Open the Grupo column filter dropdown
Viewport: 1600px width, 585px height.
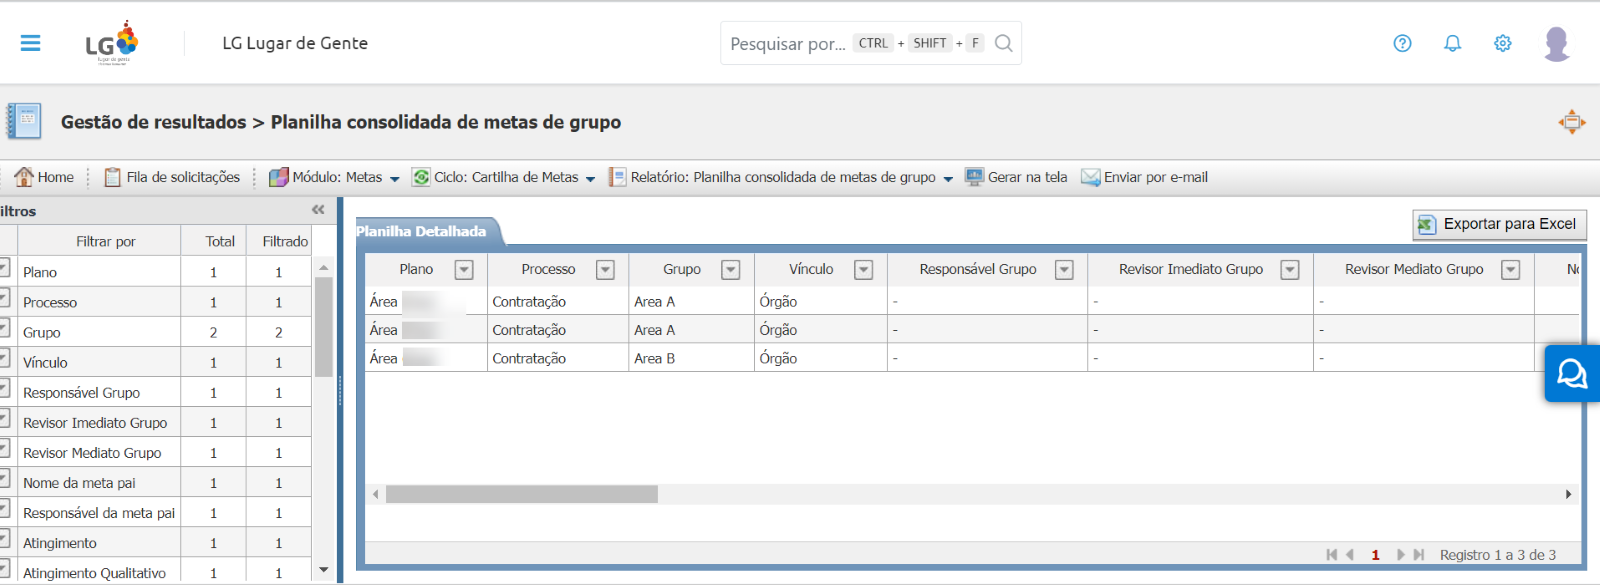click(731, 270)
